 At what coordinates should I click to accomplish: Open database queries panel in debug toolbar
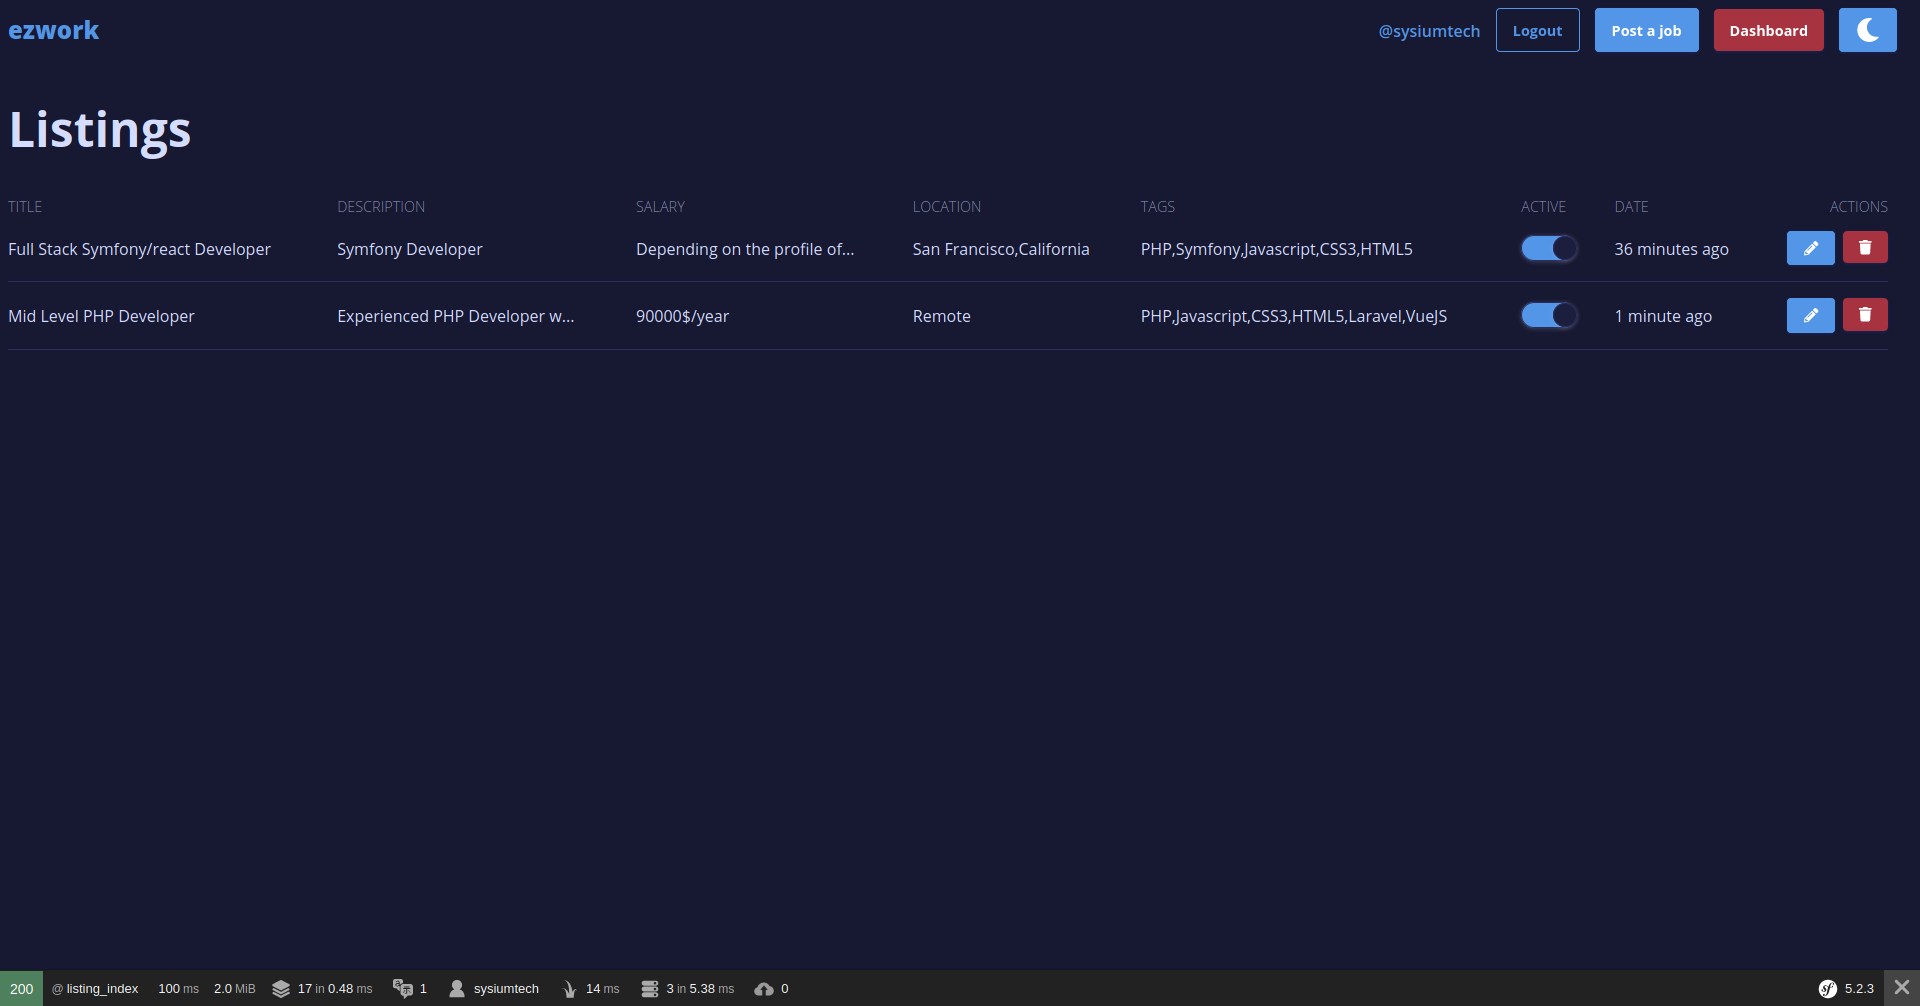688,988
